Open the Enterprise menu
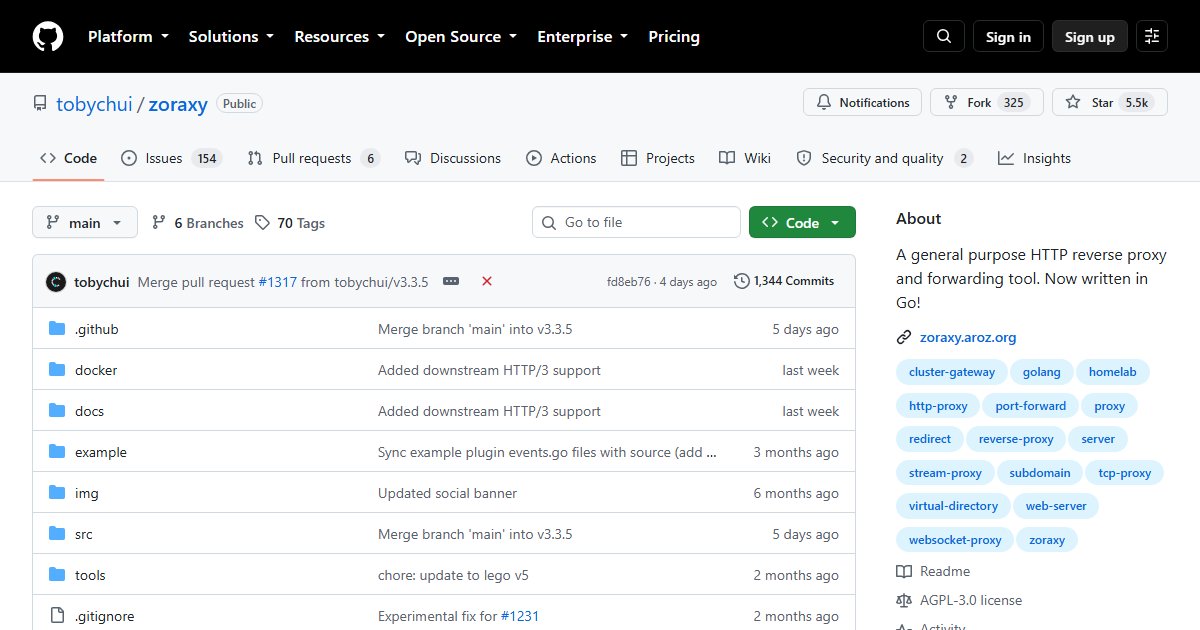 tap(583, 37)
